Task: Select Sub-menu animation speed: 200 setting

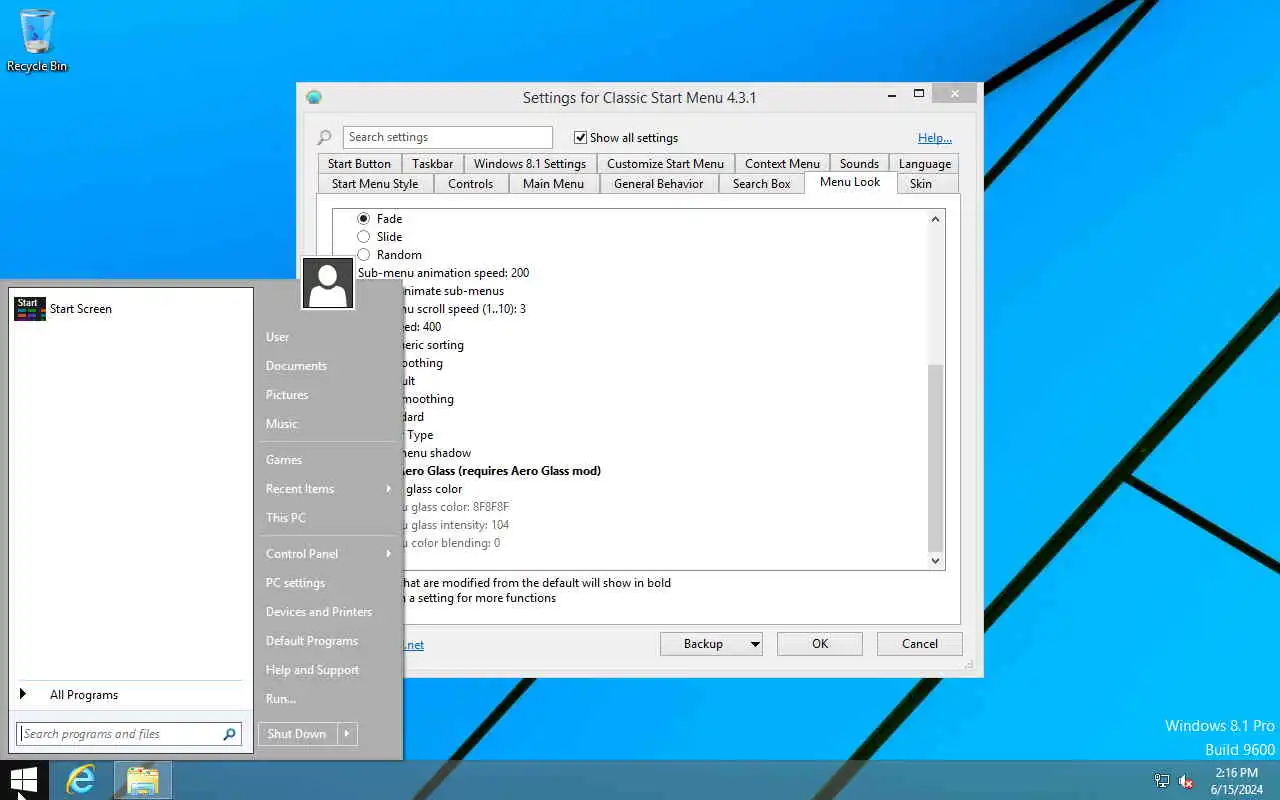Action: tap(443, 273)
